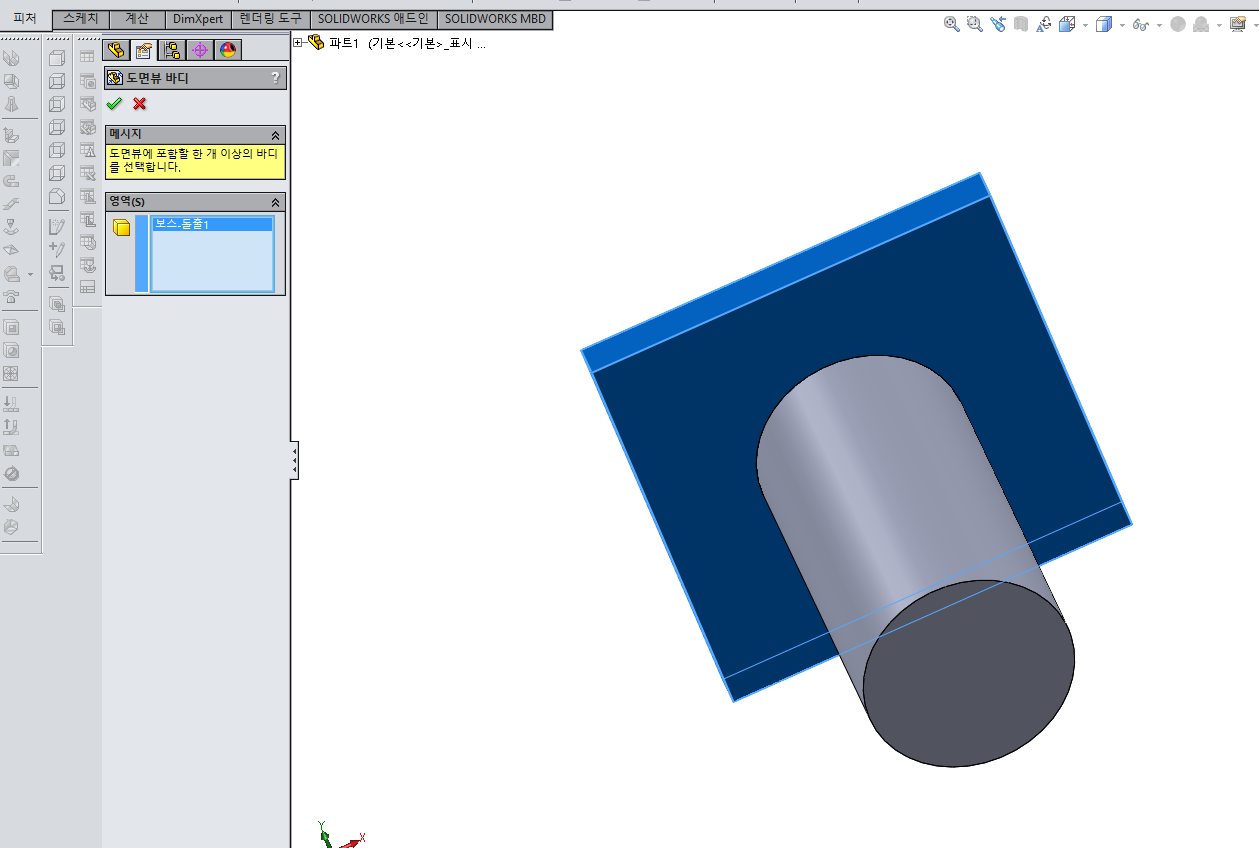Switch to the 피처 ribbon tab
1259x848 pixels.
pyautogui.click(x=25, y=19)
